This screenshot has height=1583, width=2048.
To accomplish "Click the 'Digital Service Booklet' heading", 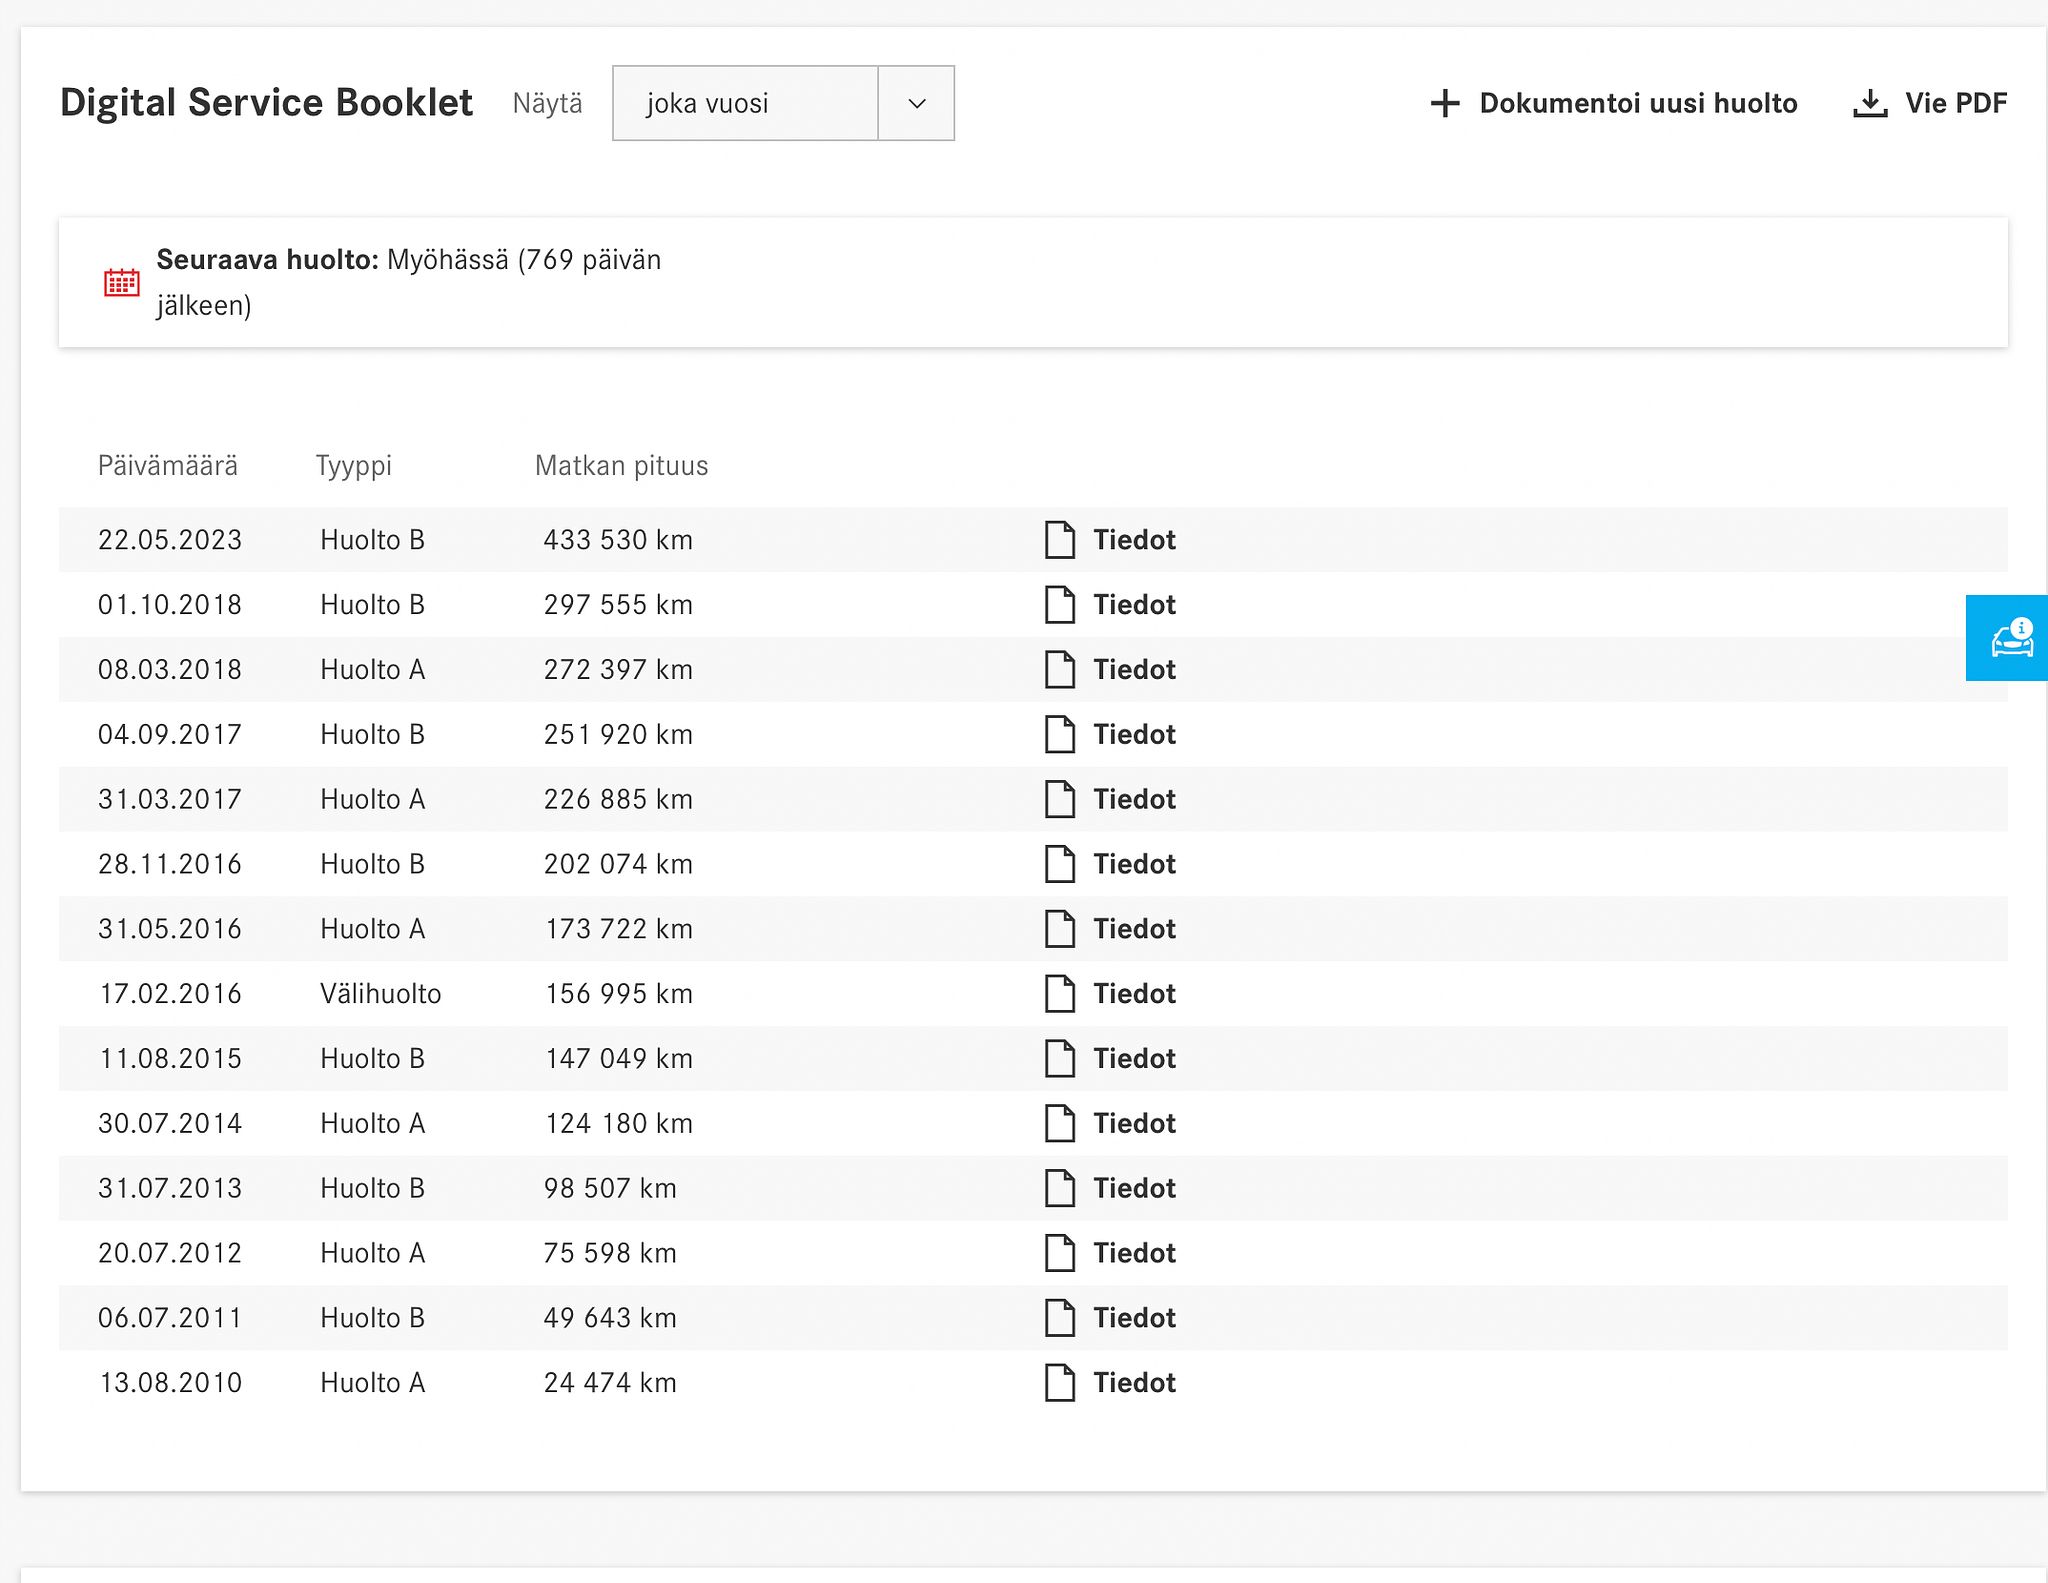I will (266, 103).
